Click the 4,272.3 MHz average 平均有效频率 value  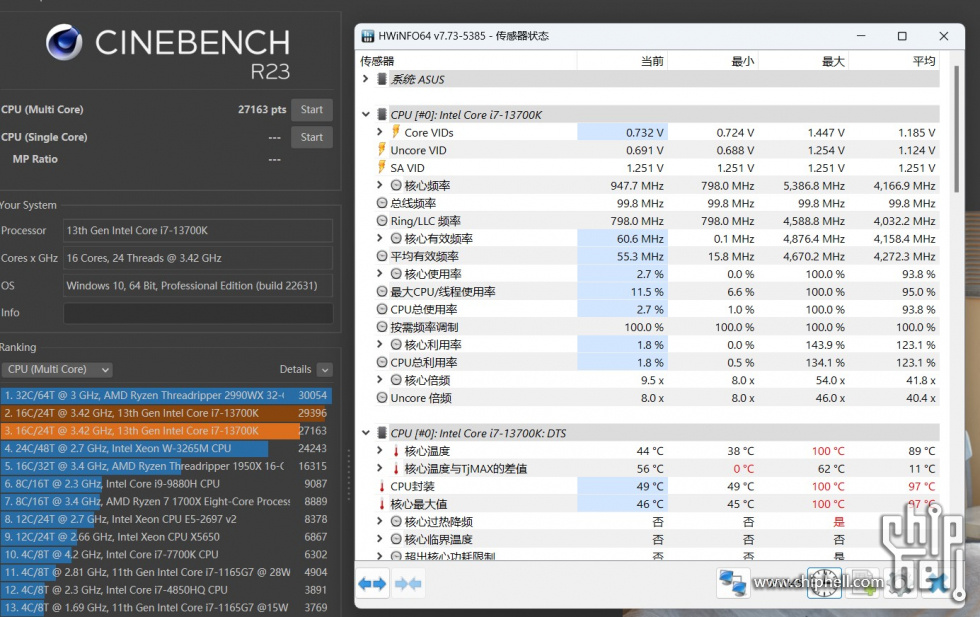[904, 256]
